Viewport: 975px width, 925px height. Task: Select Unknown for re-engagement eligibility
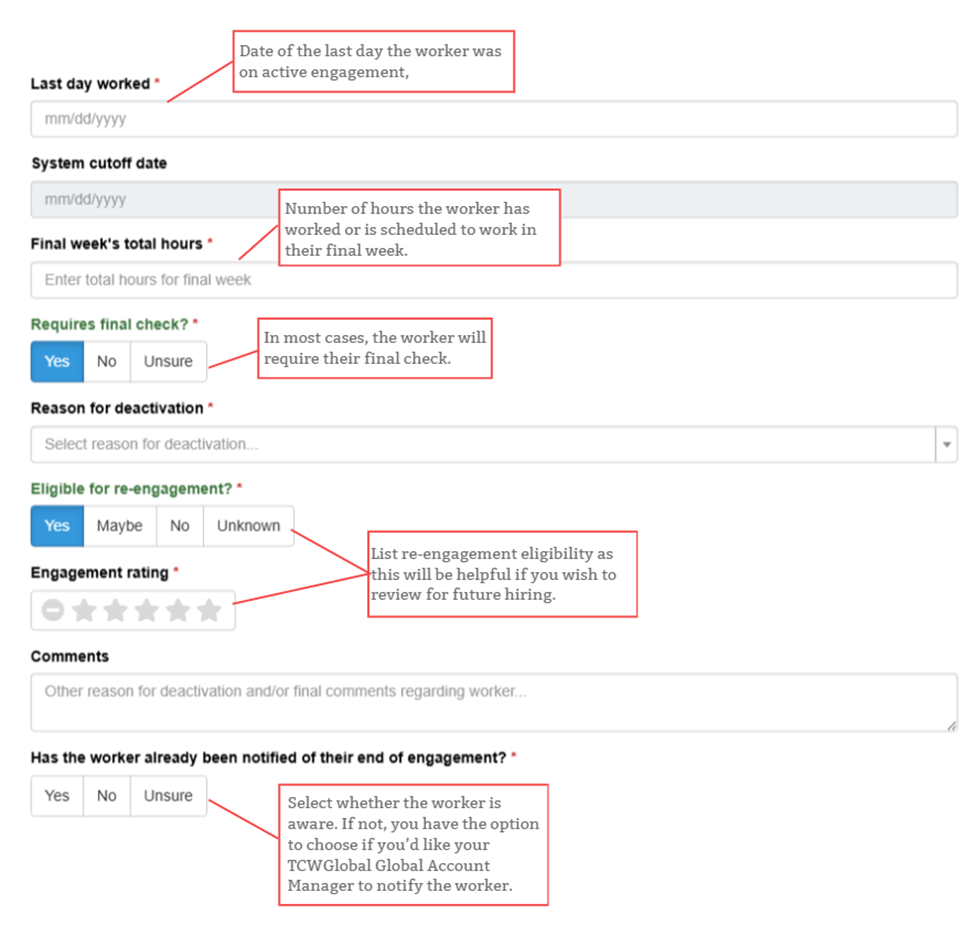[x=248, y=526]
